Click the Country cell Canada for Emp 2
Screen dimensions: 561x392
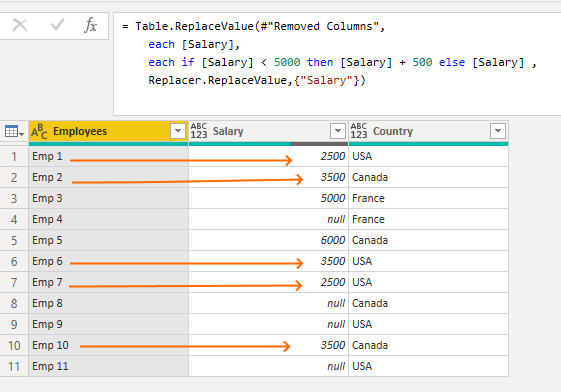[x=428, y=177]
